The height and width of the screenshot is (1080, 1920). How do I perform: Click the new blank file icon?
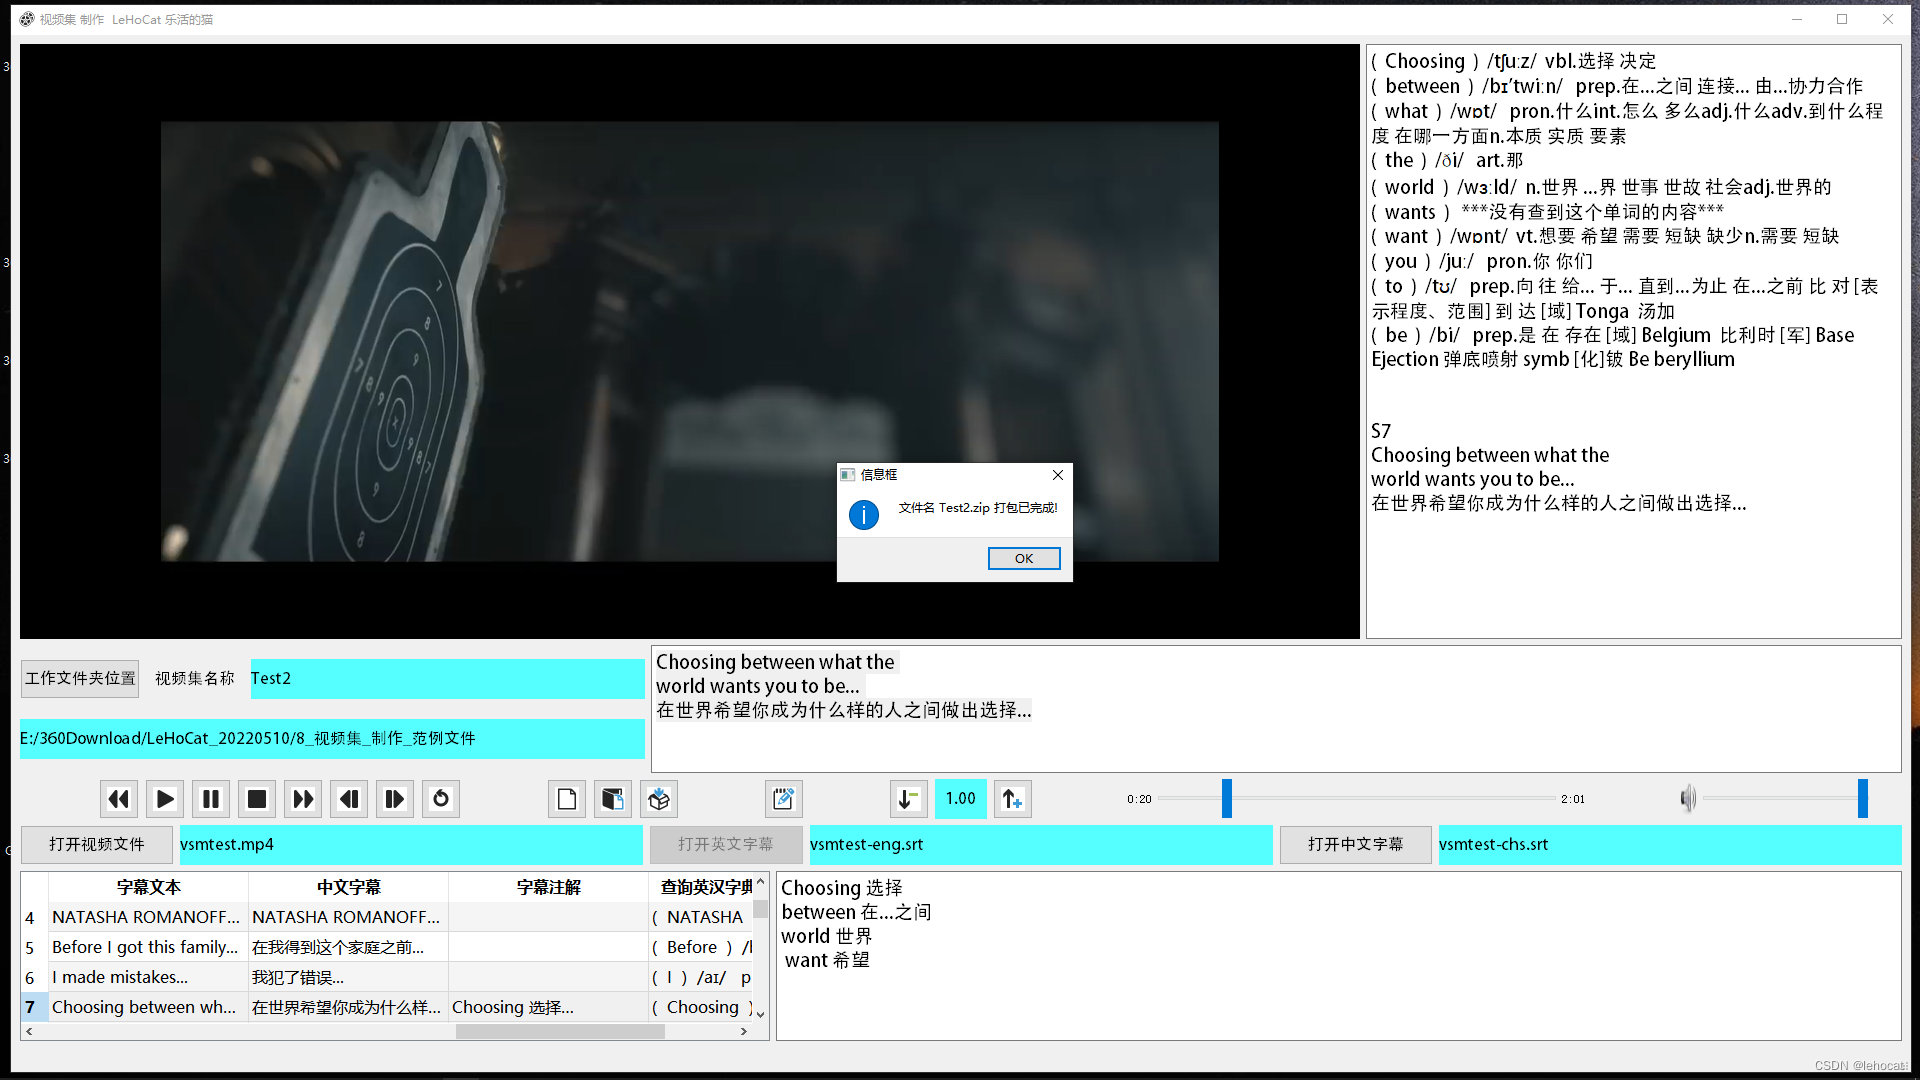click(x=567, y=799)
